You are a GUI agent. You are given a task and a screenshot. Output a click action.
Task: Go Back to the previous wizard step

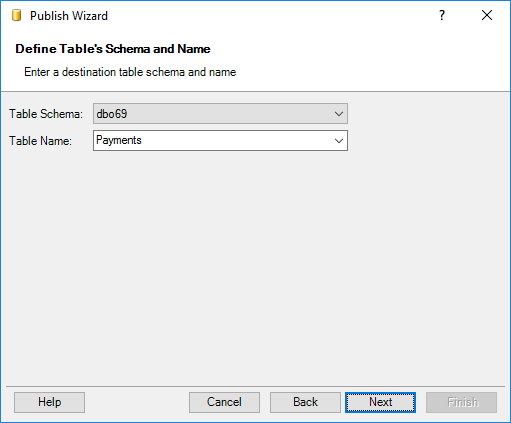pos(305,402)
